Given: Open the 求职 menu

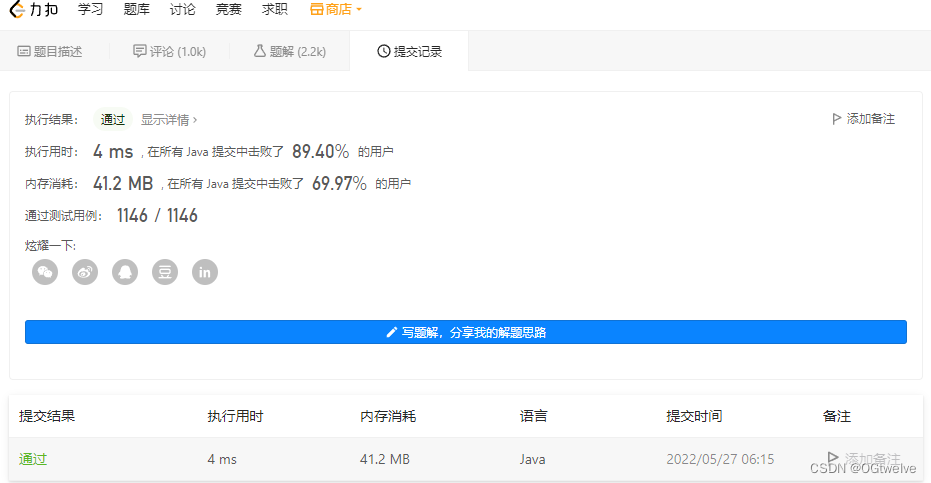Looking at the screenshot, I should [x=274, y=10].
